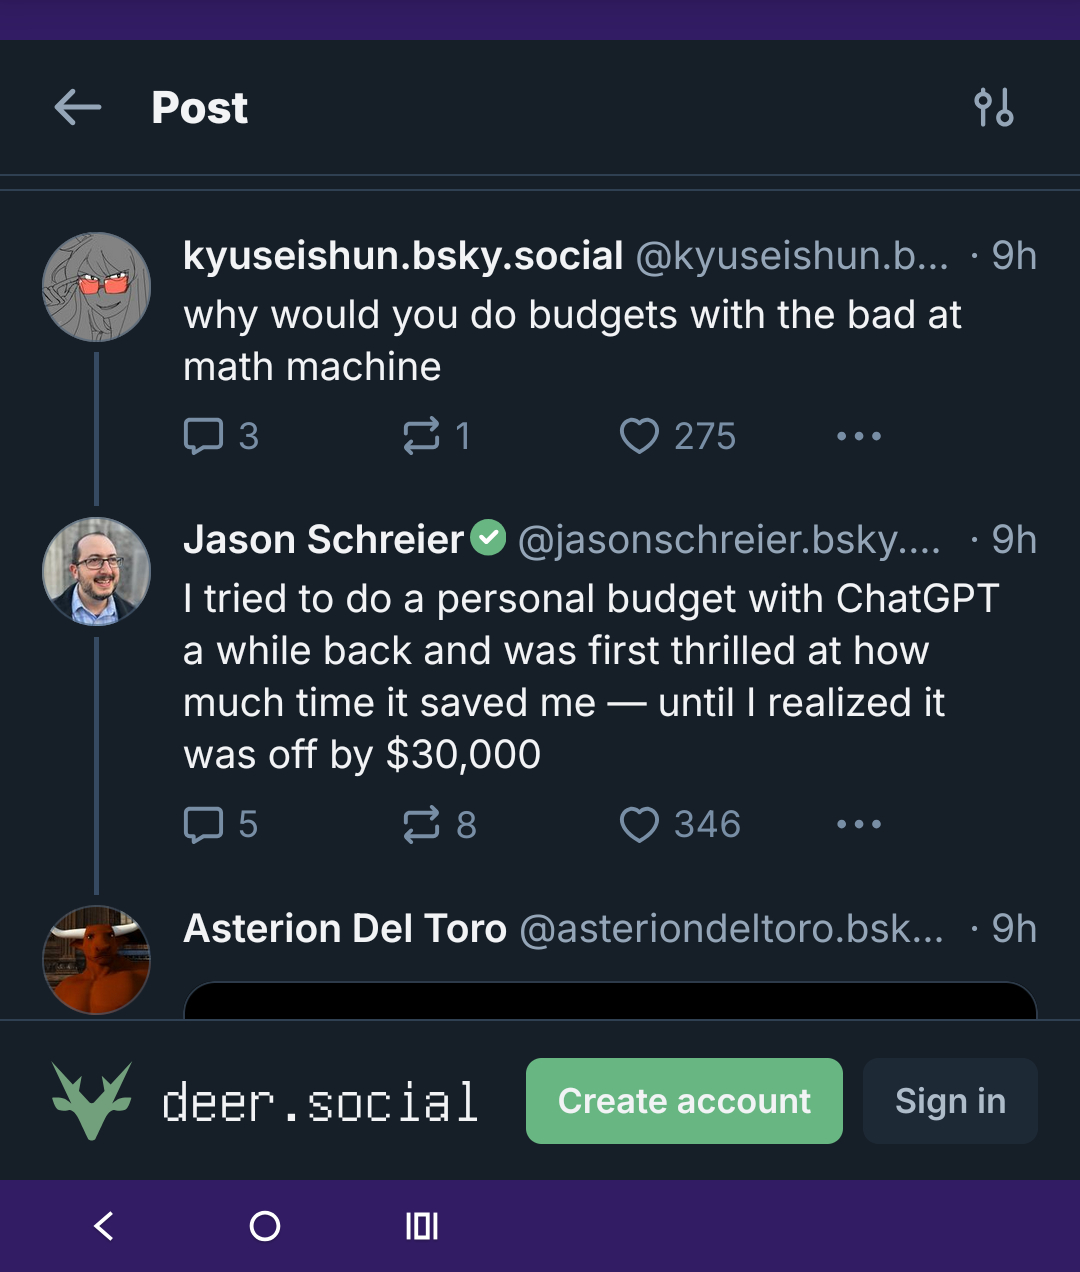Go back using the header arrow
This screenshot has width=1080, height=1272.
[x=78, y=107]
